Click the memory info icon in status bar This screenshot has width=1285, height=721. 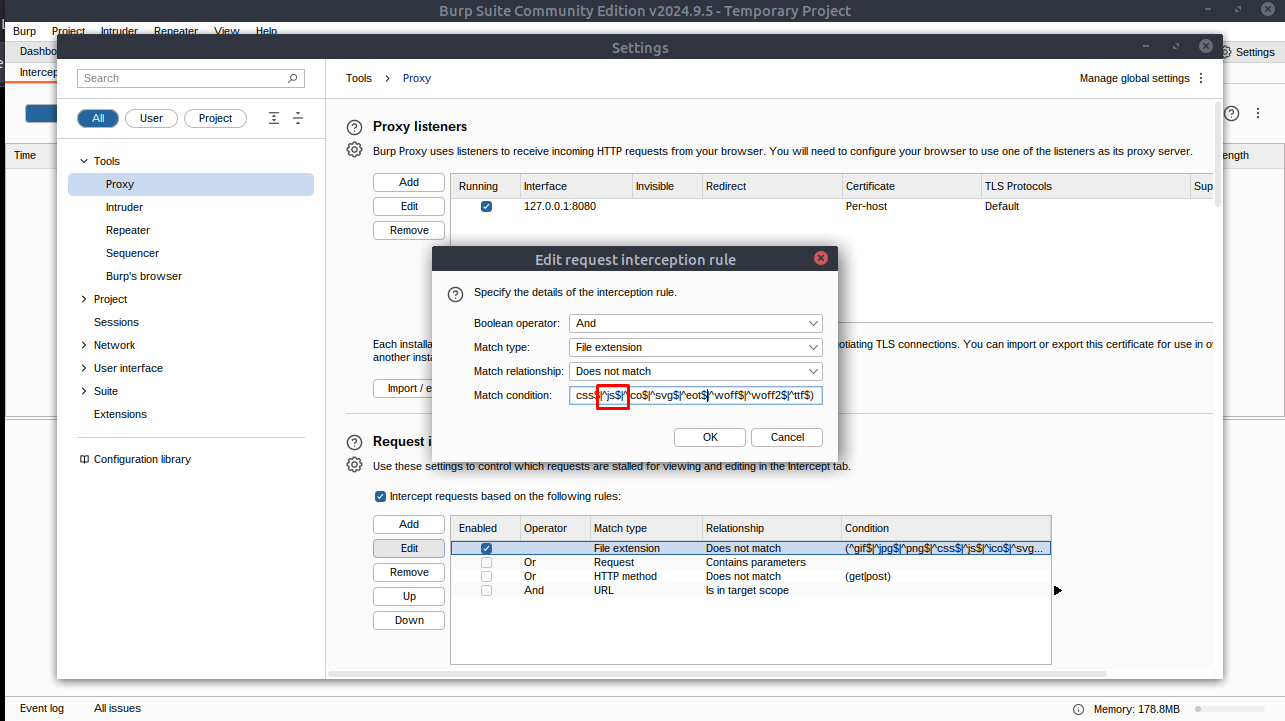pos(1078,709)
